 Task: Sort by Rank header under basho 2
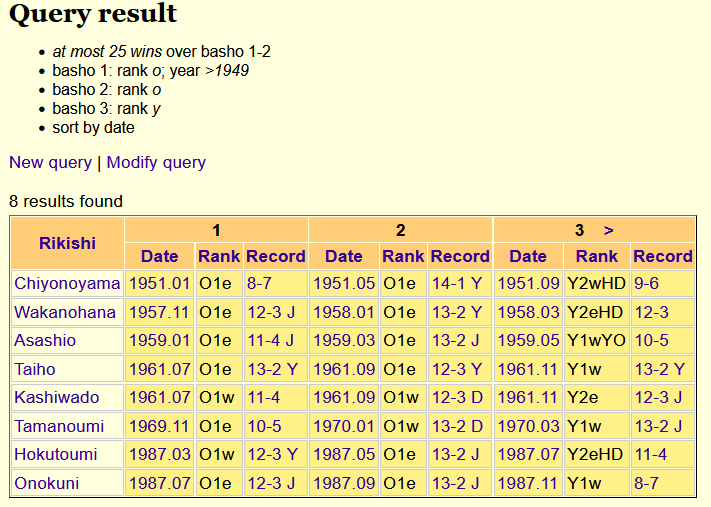[403, 256]
